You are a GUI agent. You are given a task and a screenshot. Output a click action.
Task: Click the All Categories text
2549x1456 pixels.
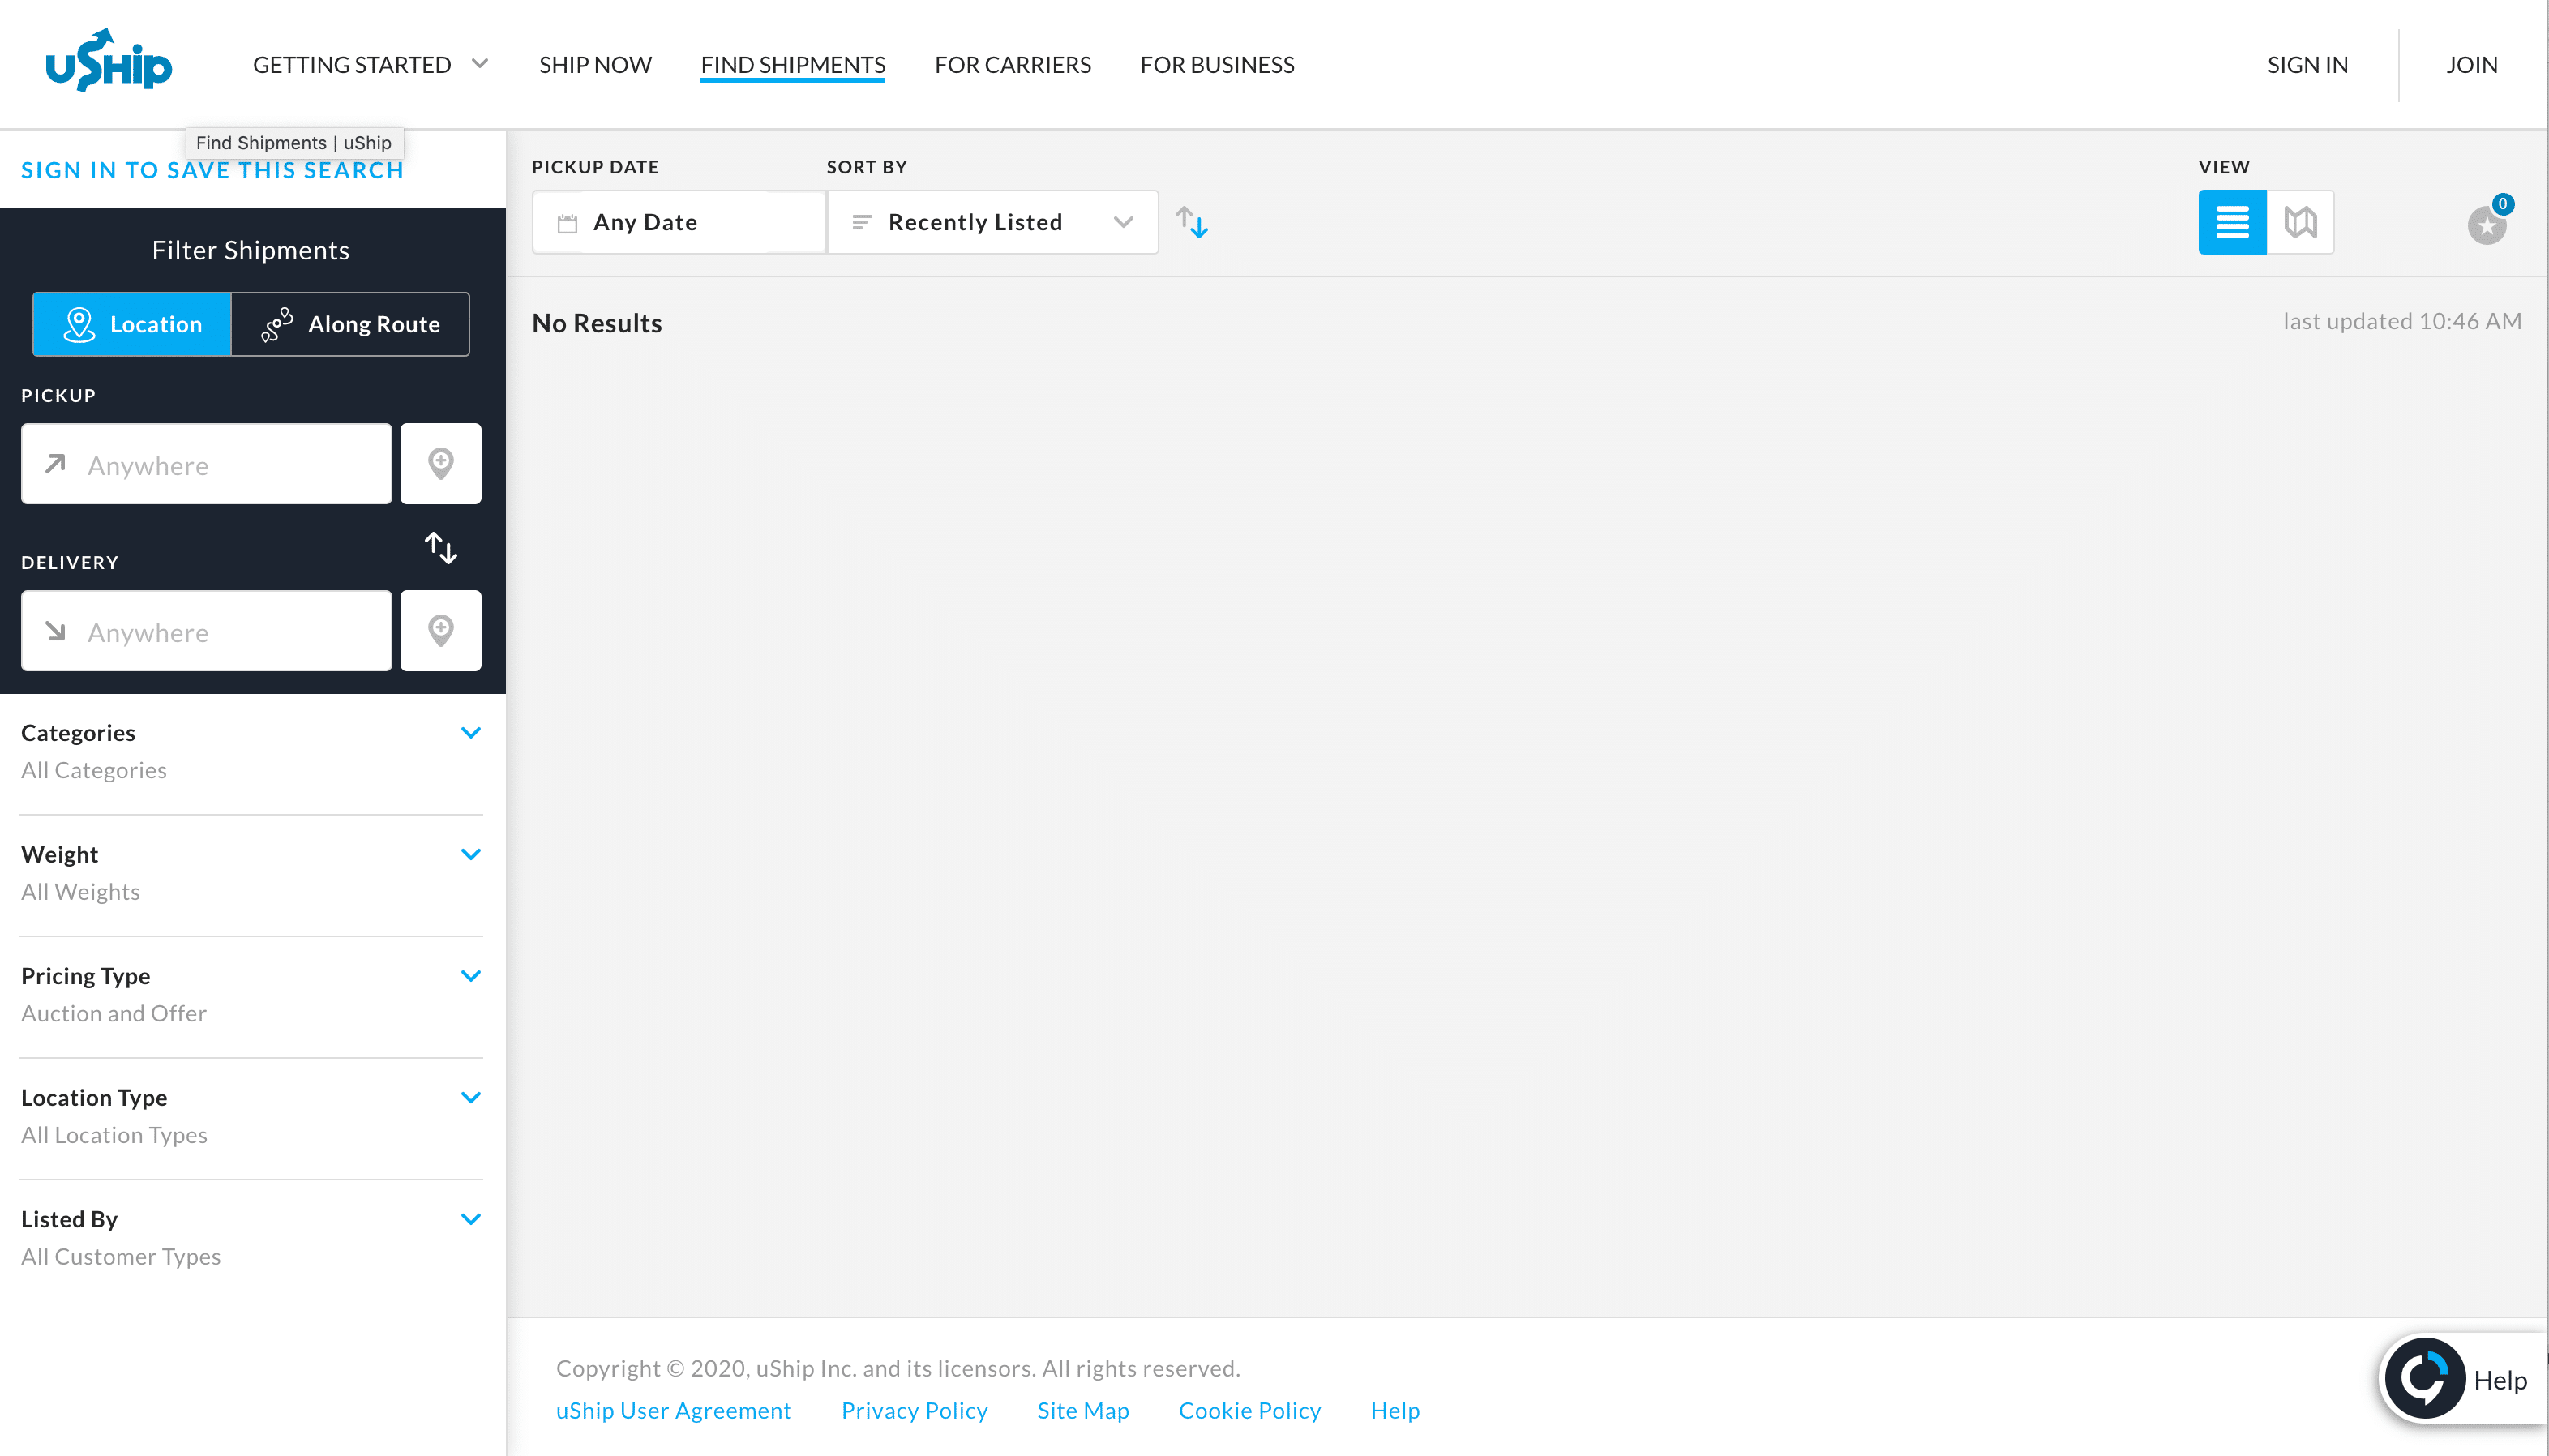[94, 770]
